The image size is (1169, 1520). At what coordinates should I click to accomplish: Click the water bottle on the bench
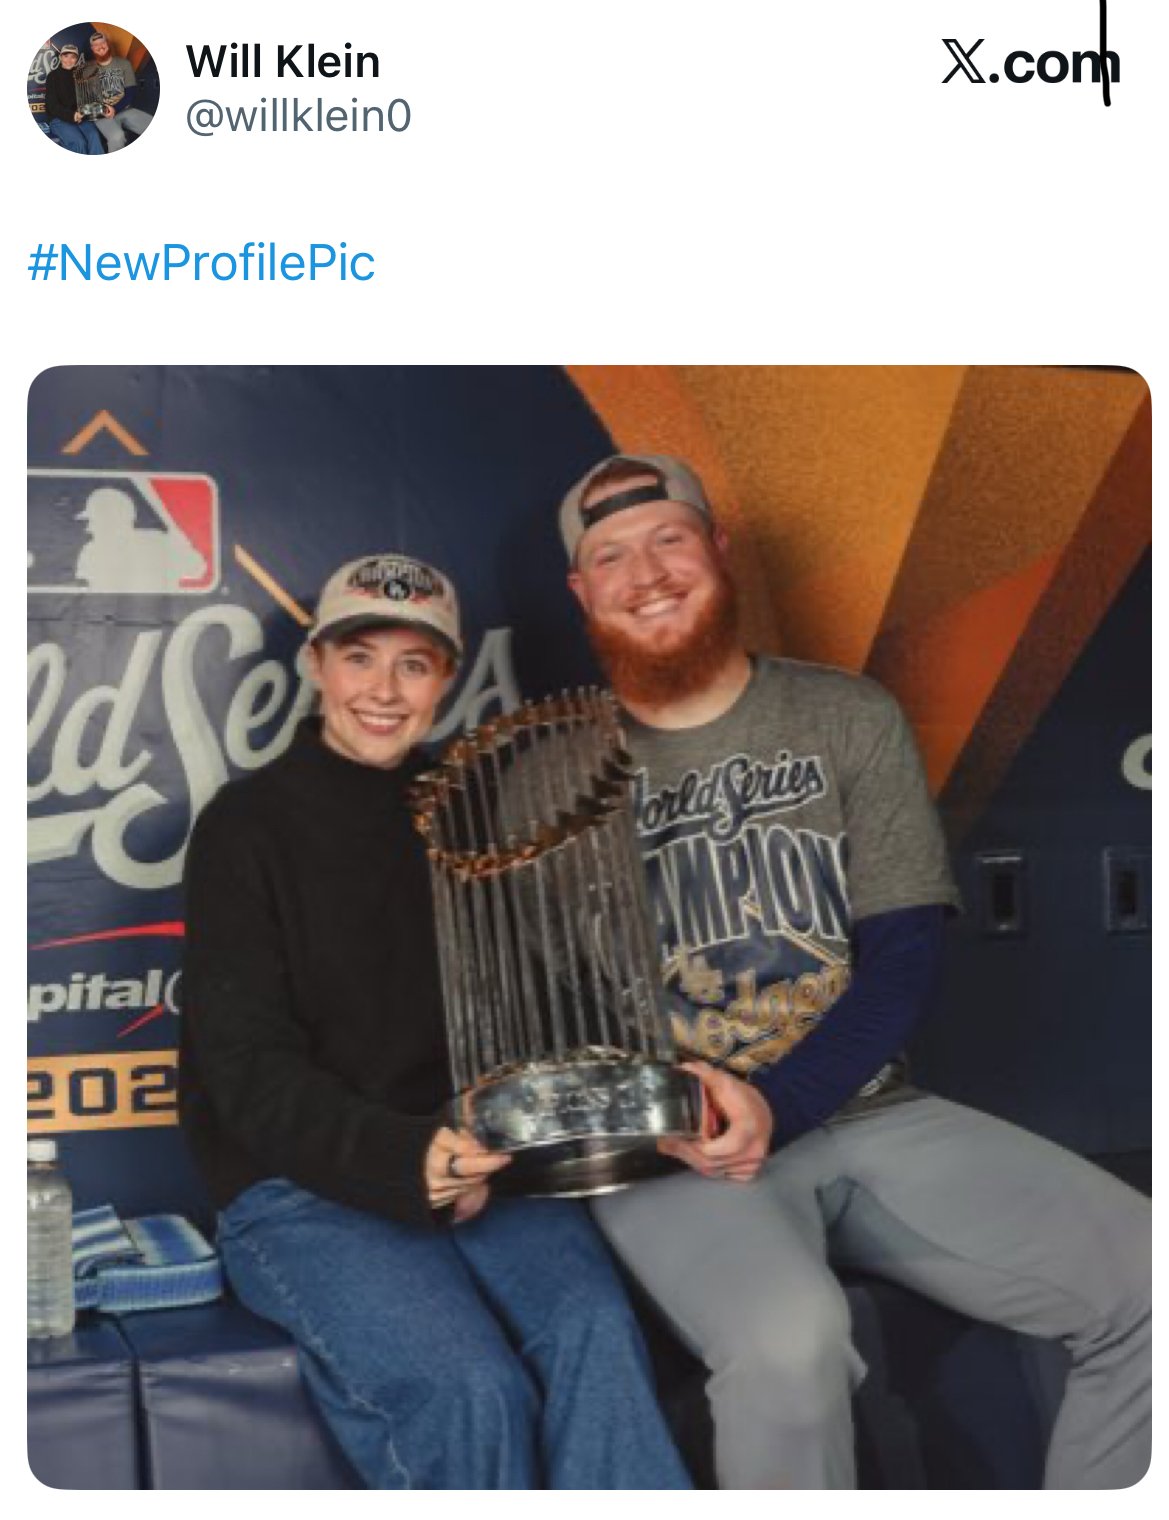click(48, 1238)
